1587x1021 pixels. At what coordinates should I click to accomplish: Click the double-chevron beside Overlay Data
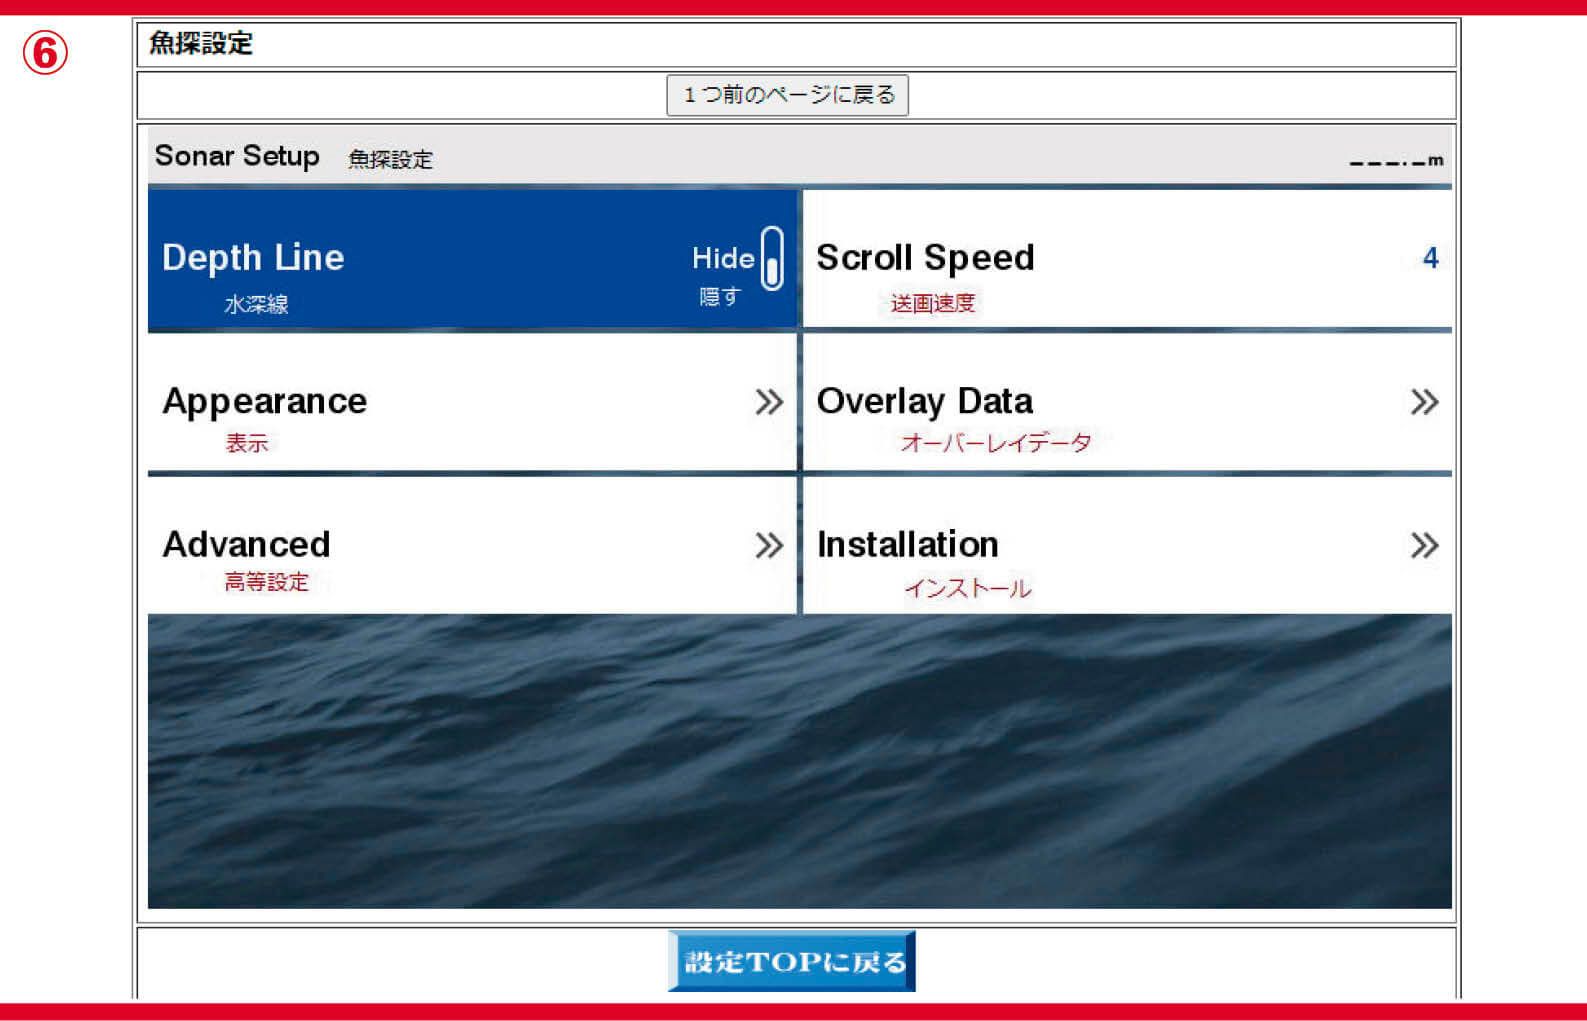[1423, 402]
